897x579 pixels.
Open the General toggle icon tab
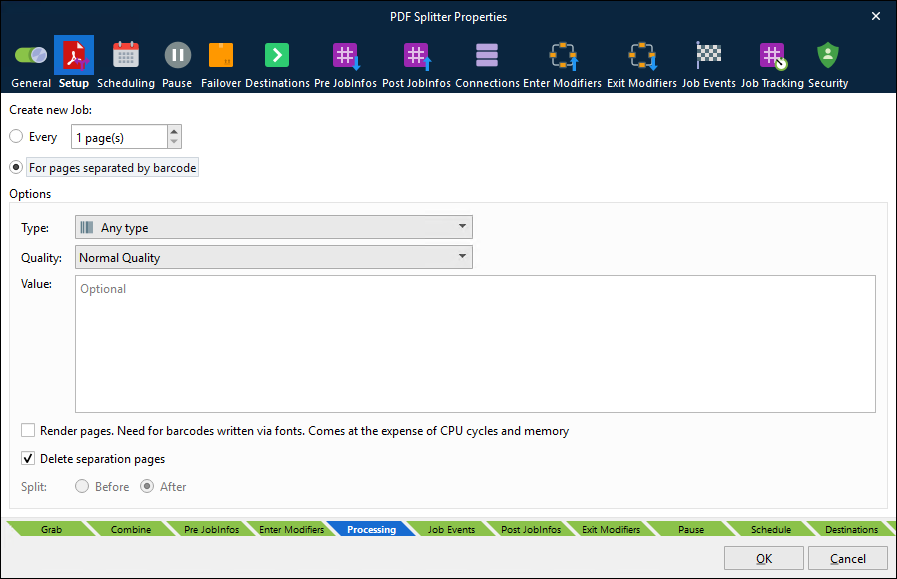click(x=31, y=55)
